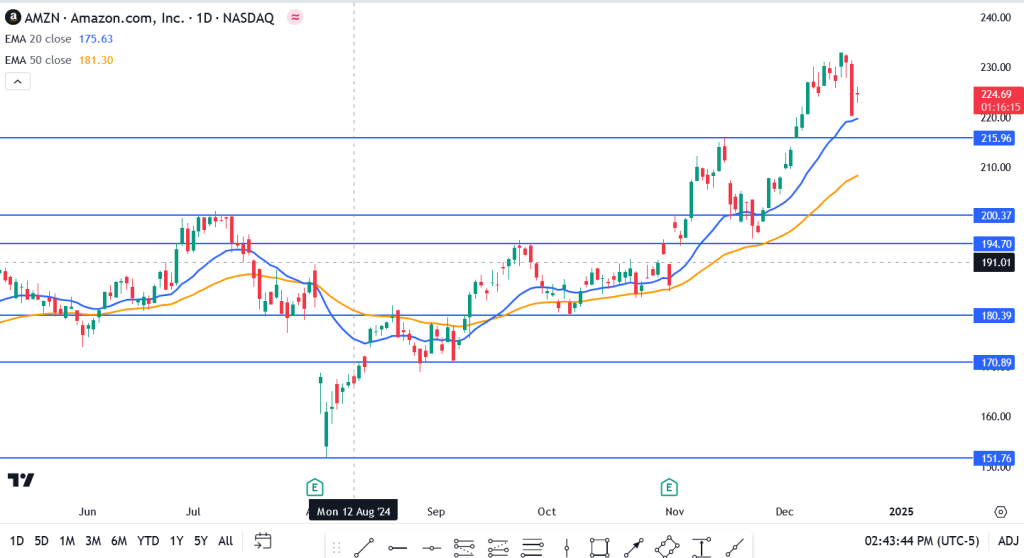The height and width of the screenshot is (558, 1024).
Task: Select the first trend line drawing tool
Action: [364, 547]
